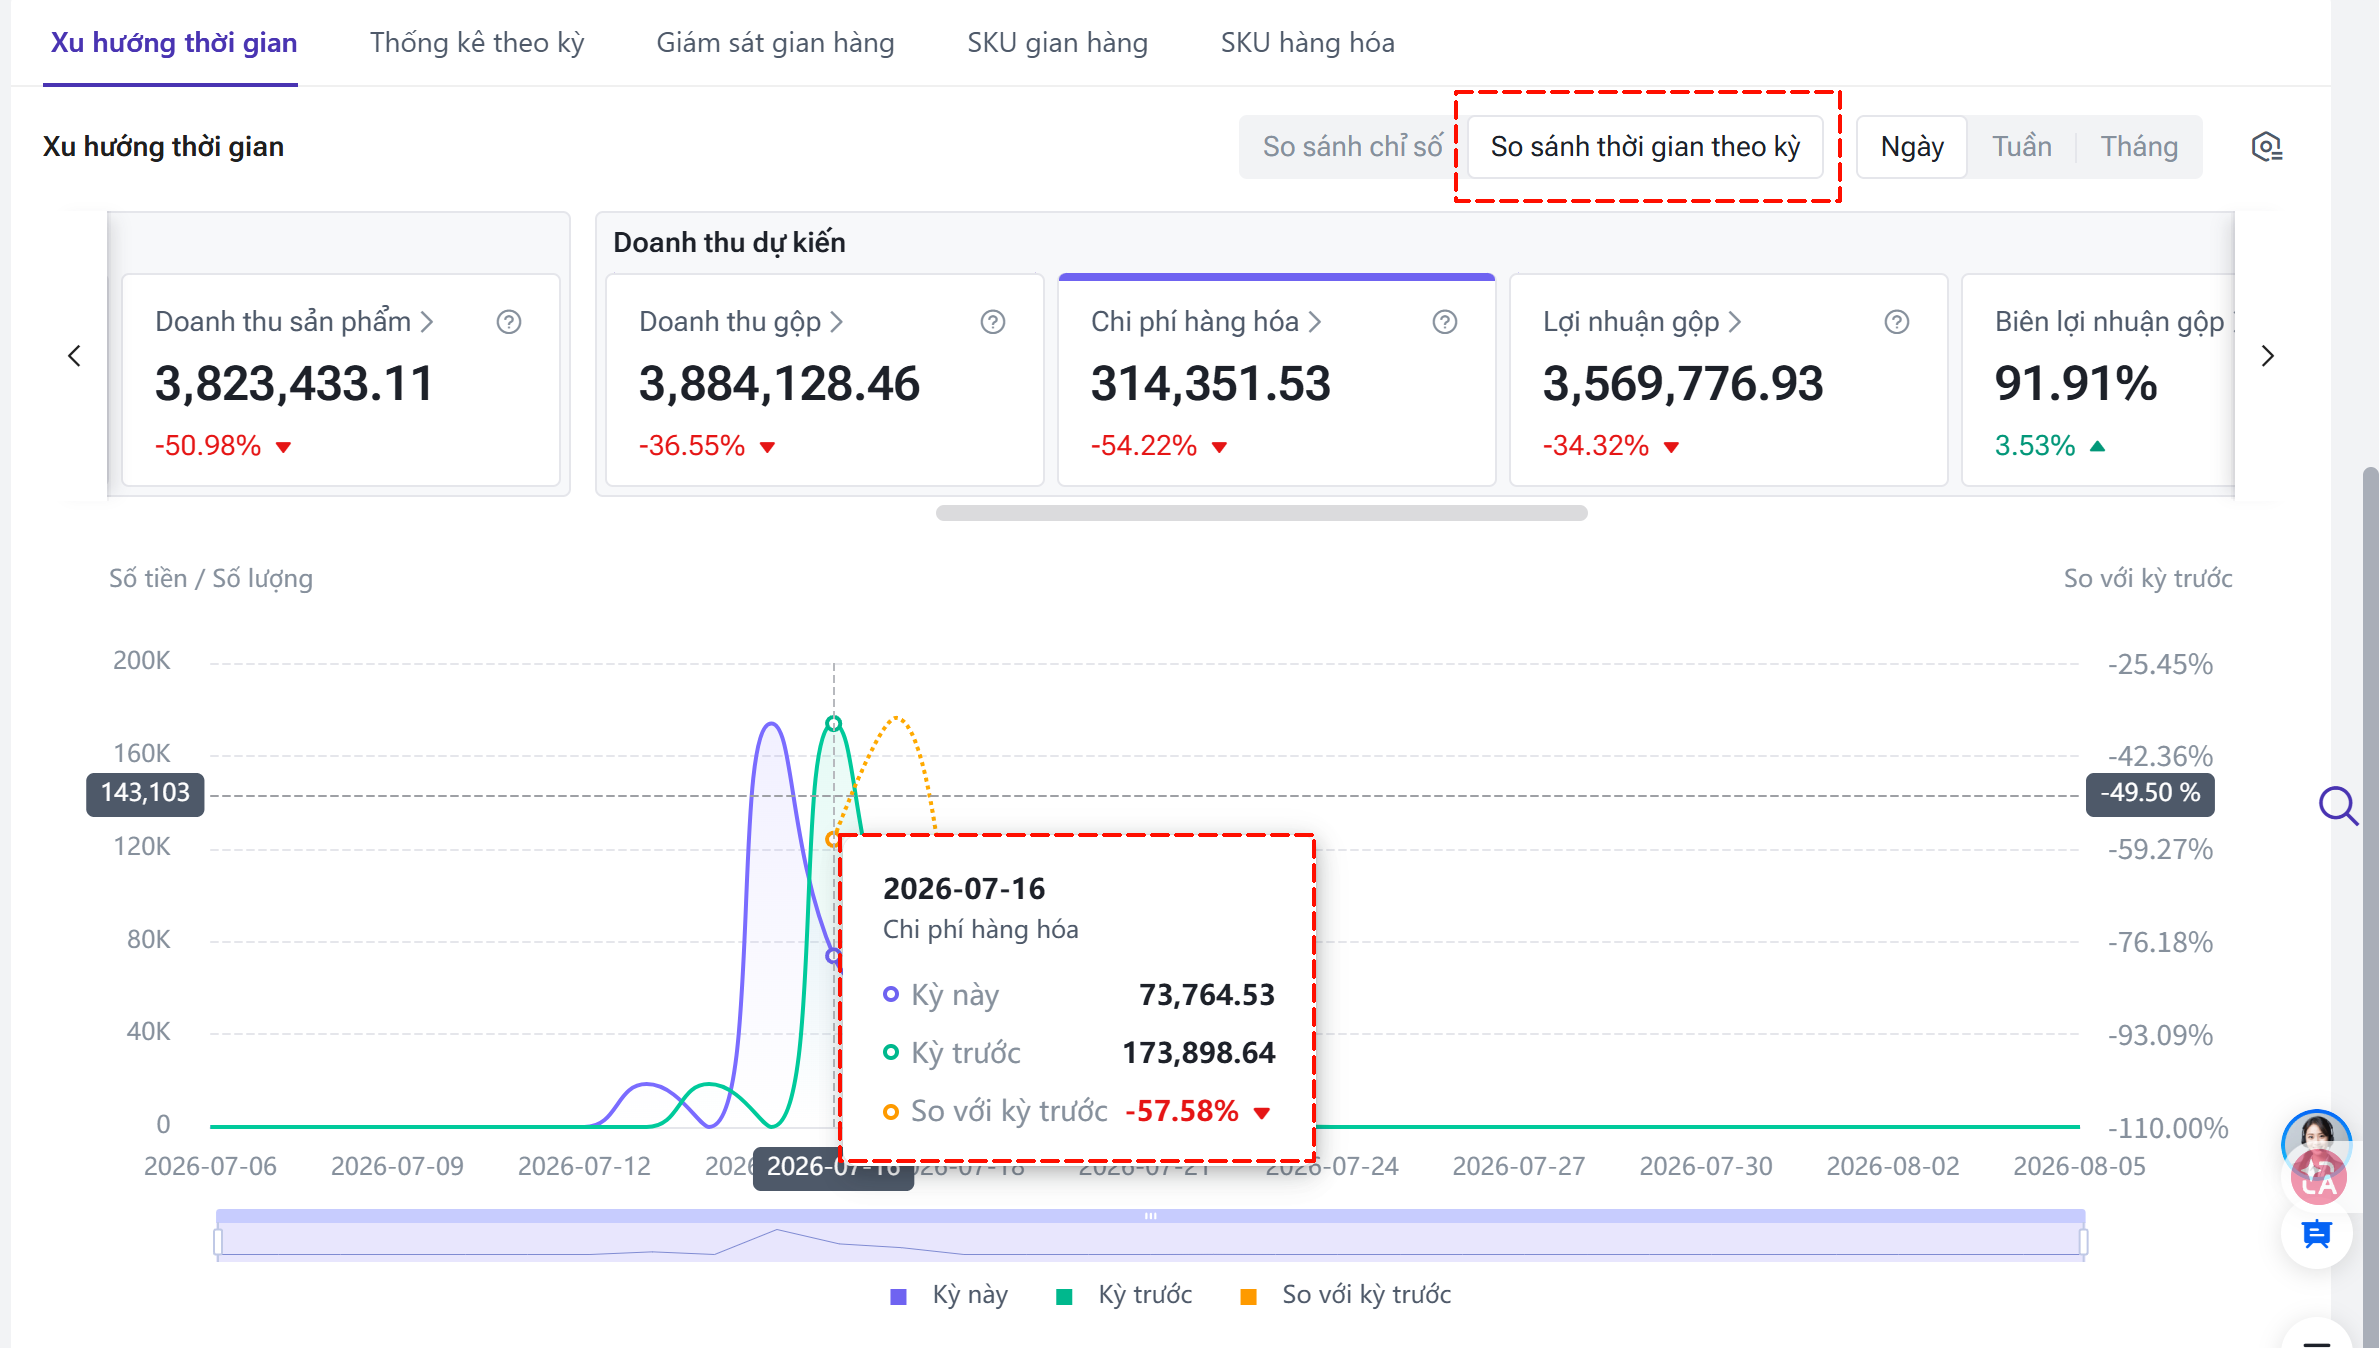Switch to Thống kê theo kỳ tab
The width and height of the screenshot is (2379, 1348).
[477, 43]
